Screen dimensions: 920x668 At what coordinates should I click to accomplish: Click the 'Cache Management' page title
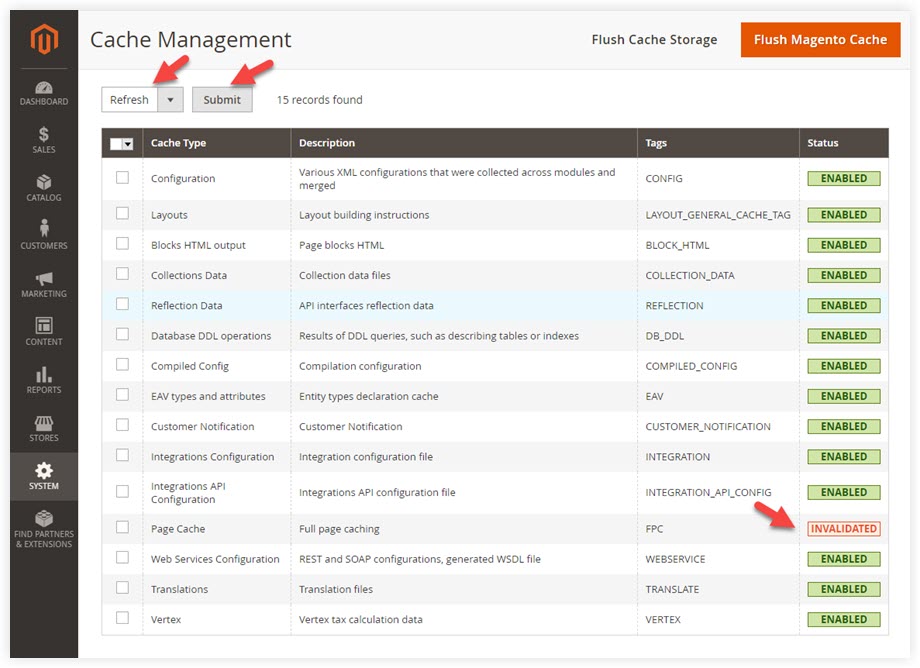[191, 40]
